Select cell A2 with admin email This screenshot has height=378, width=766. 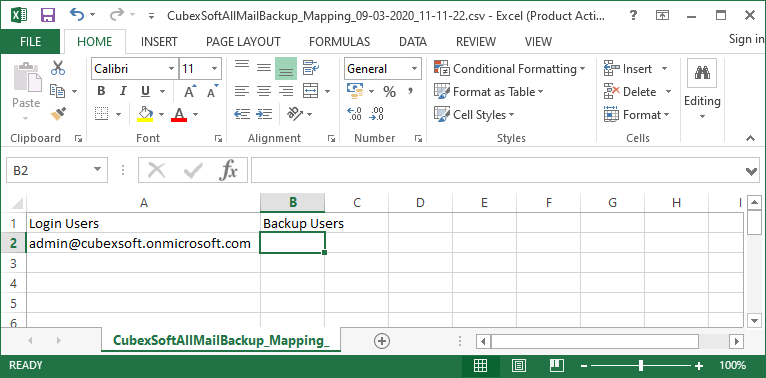(143, 243)
